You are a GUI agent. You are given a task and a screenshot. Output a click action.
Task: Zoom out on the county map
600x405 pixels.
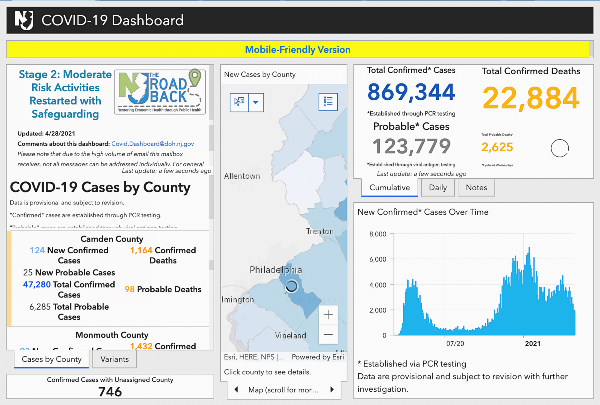pos(328,335)
